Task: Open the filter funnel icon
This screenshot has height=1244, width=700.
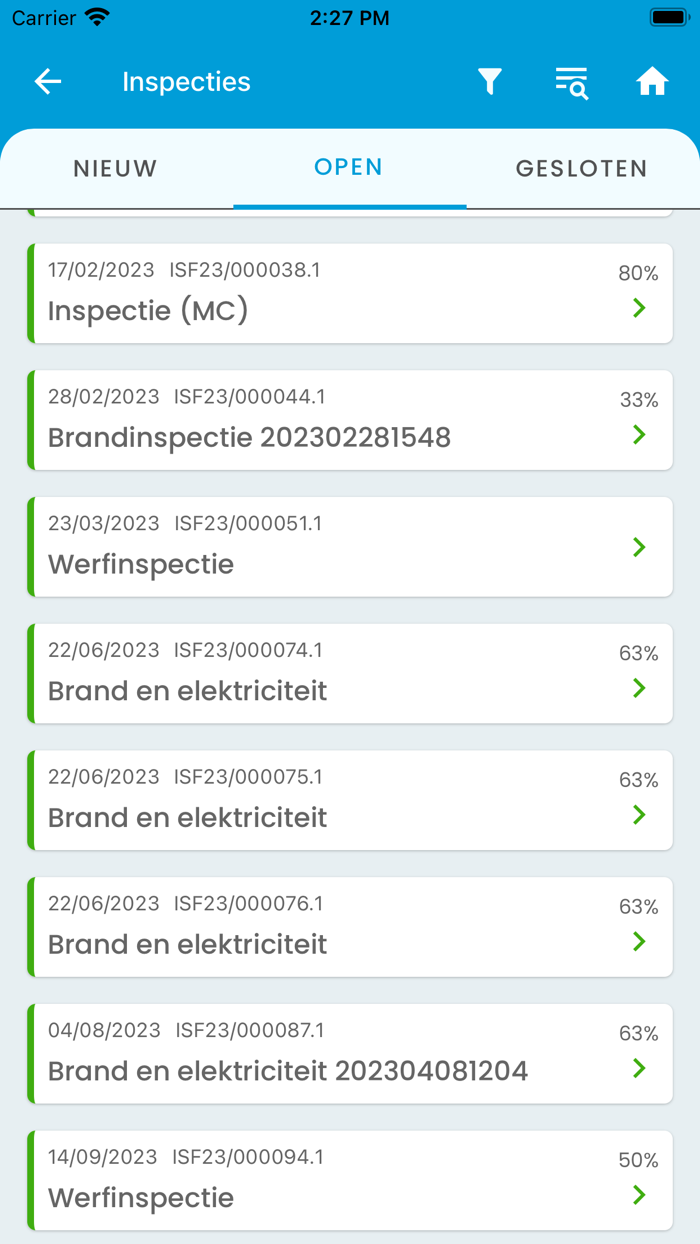Action: click(489, 82)
